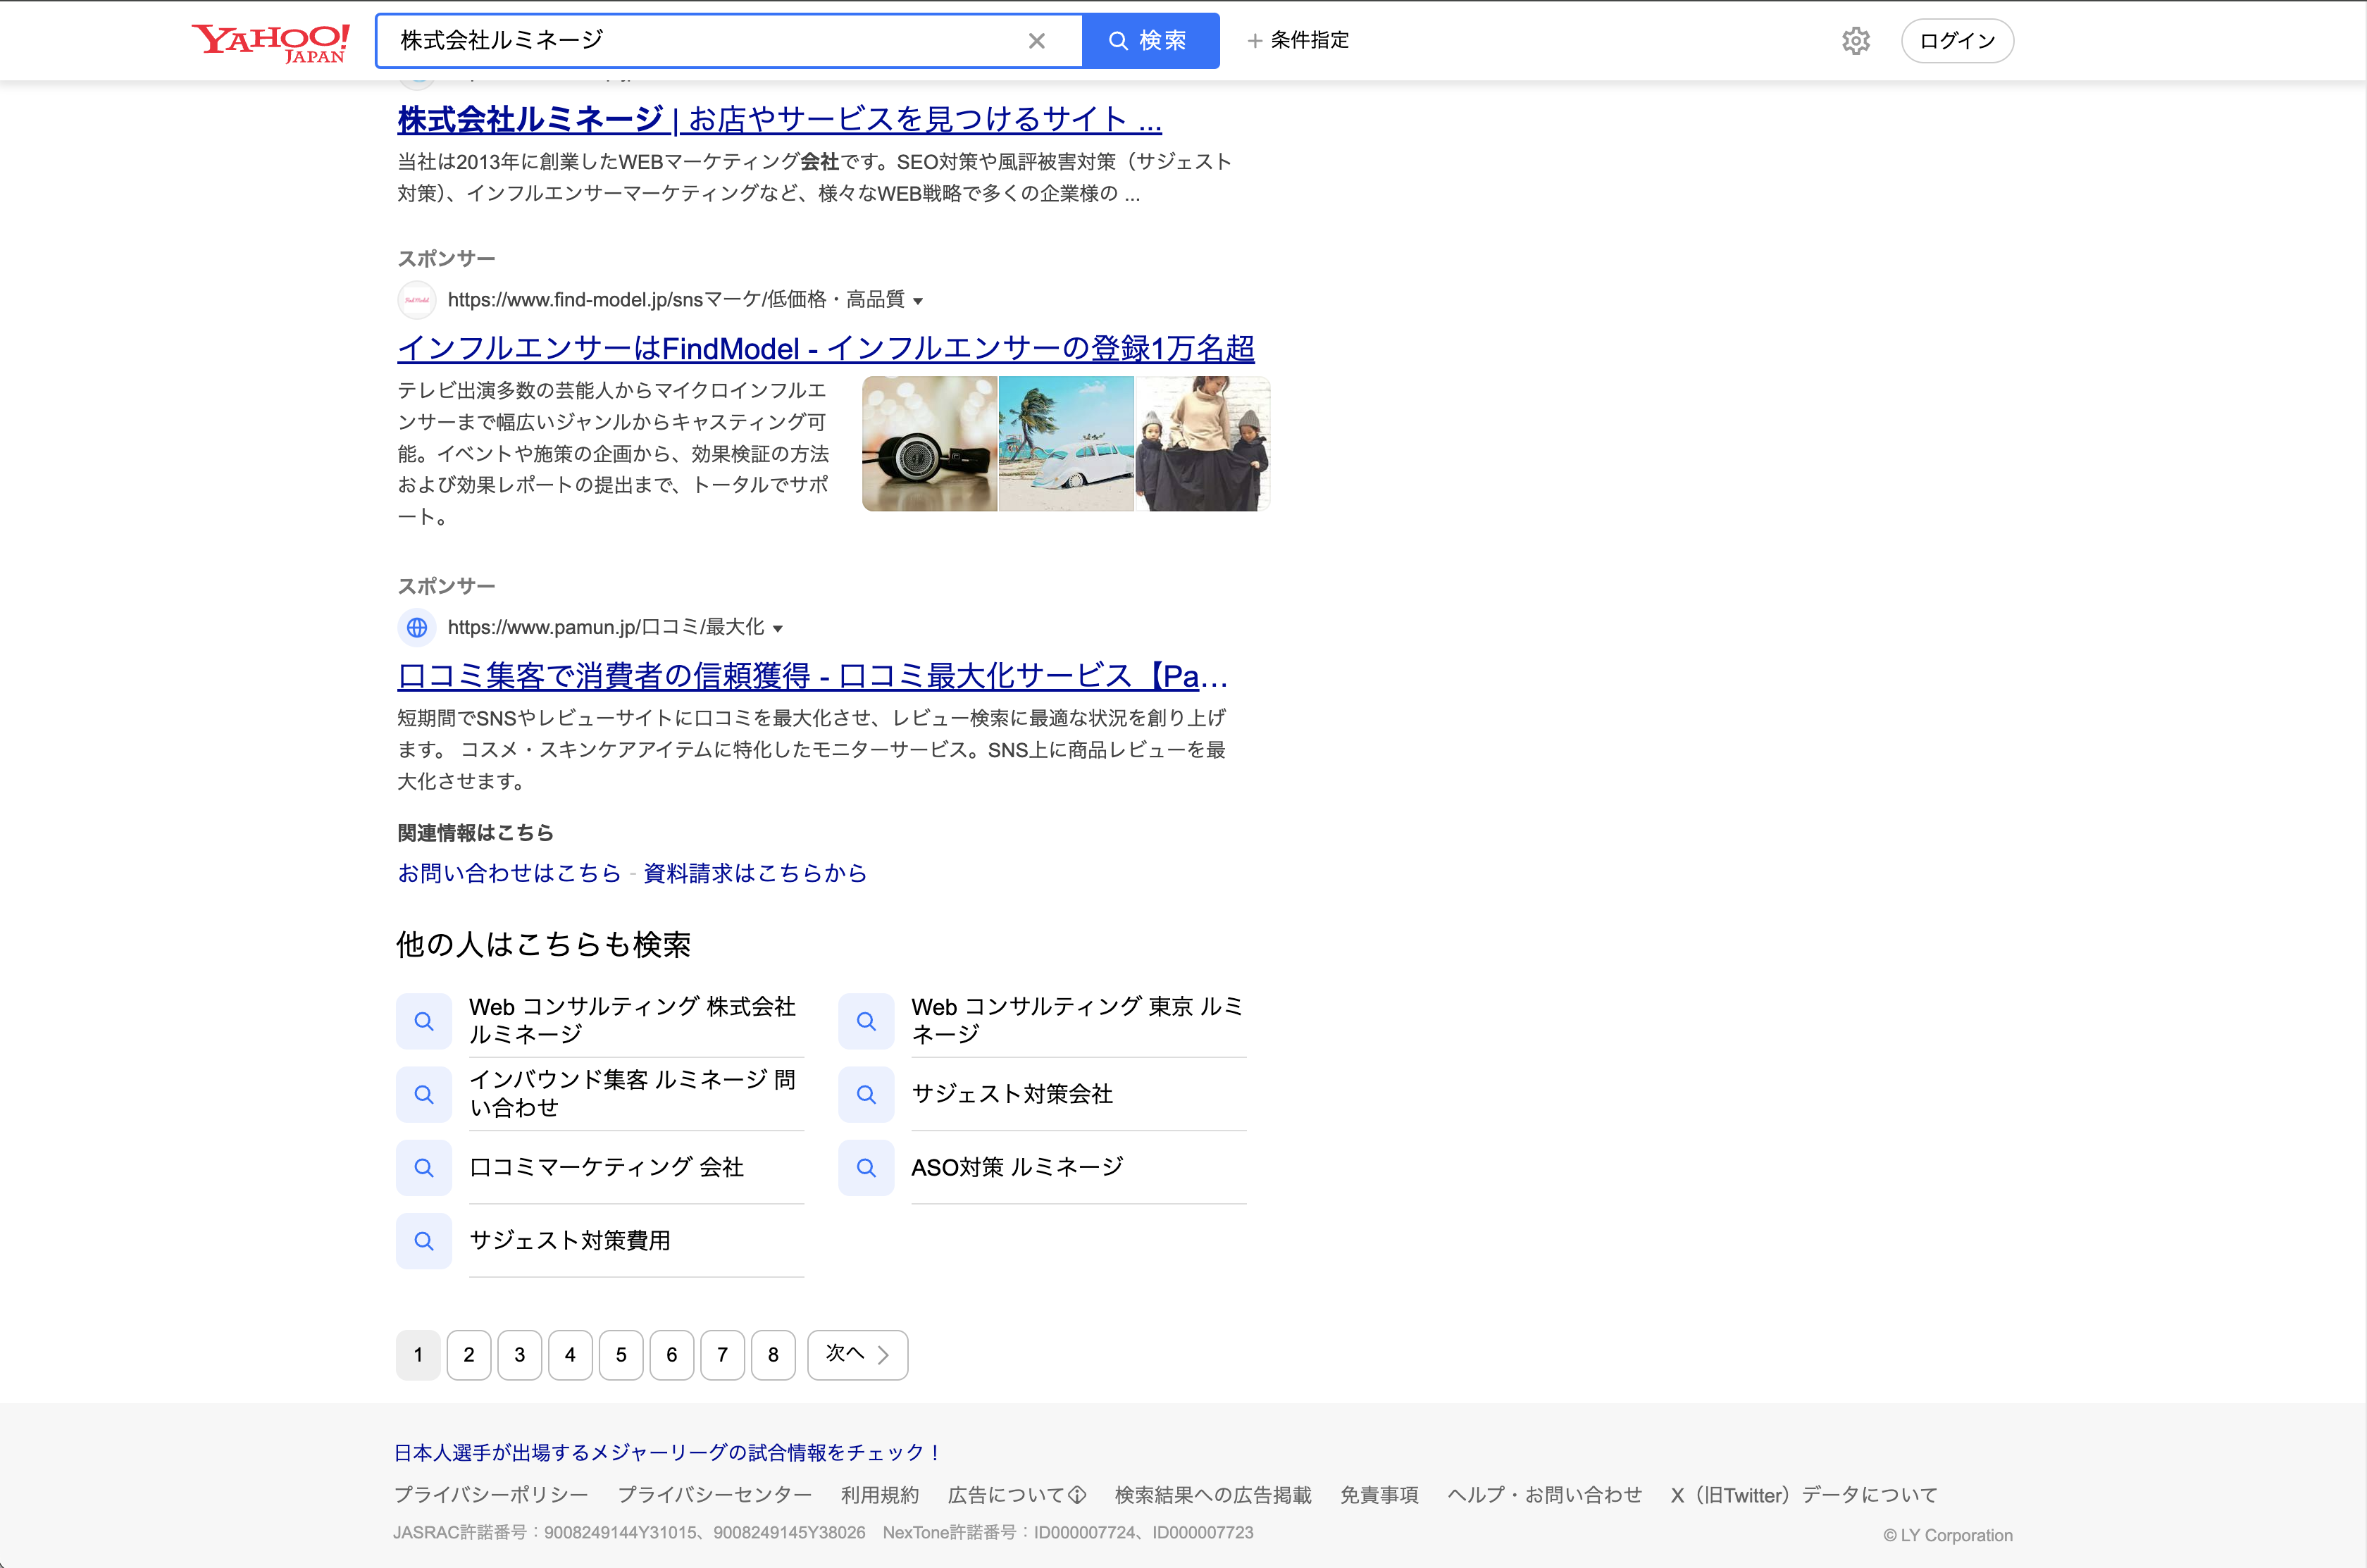This screenshot has height=1568, width=2367.
Task: Open the 条件指定 search conditions option
Action: tap(1298, 40)
